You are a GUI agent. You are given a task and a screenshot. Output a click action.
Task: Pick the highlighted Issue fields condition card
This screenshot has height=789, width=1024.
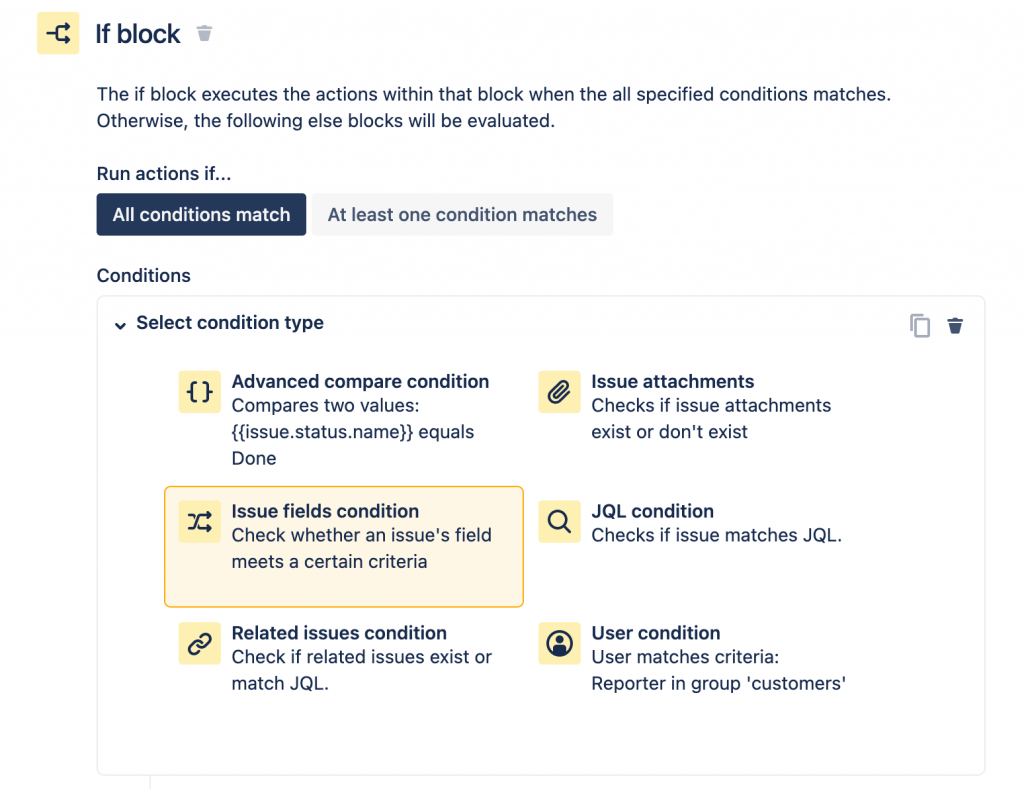(x=343, y=547)
